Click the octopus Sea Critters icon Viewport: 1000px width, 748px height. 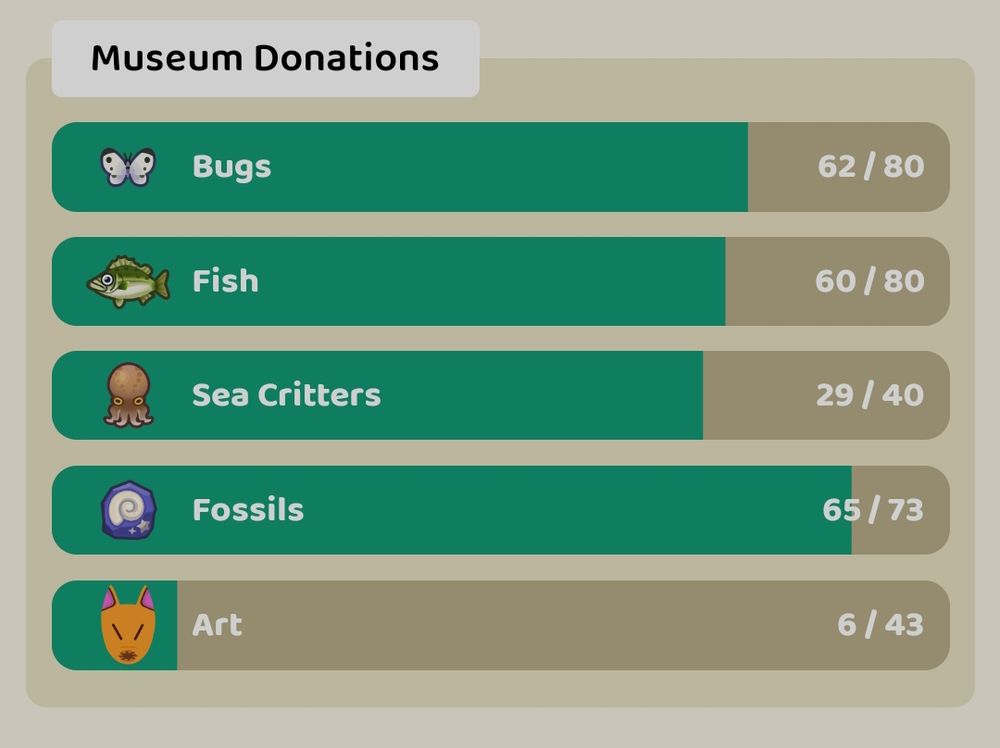(128, 395)
